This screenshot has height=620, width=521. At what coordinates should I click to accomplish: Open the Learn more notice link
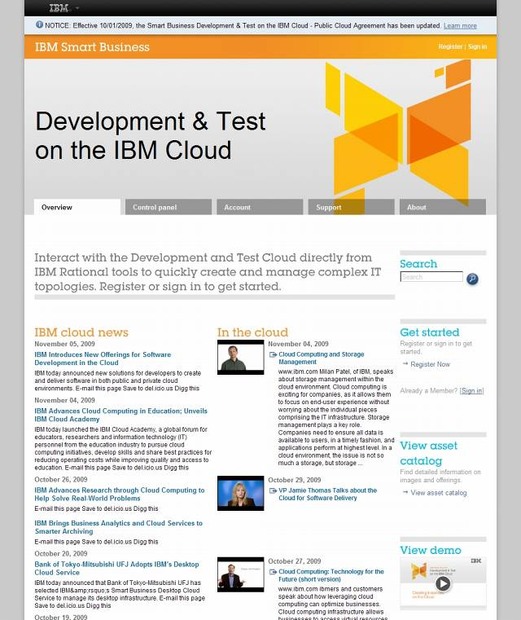coord(460,26)
